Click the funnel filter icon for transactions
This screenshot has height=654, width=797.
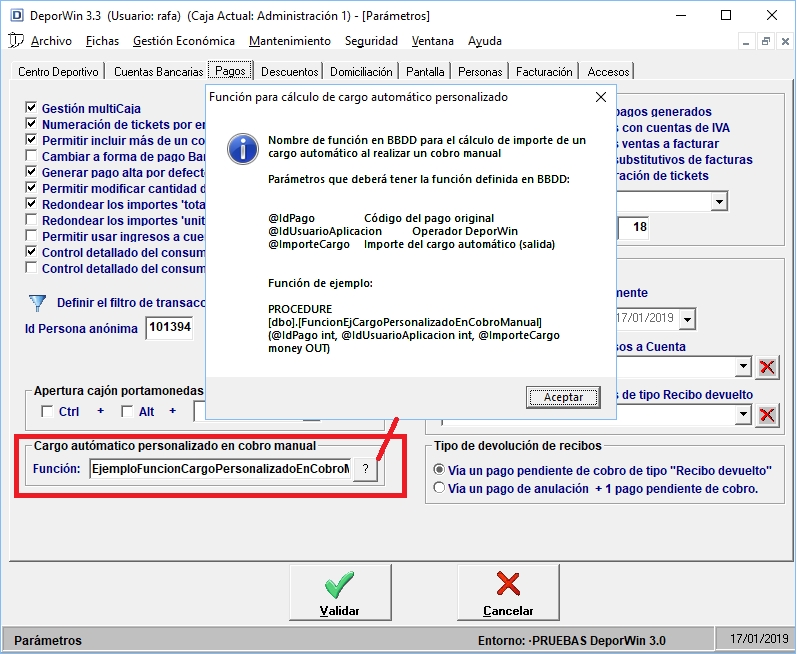pyautogui.click(x=38, y=303)
